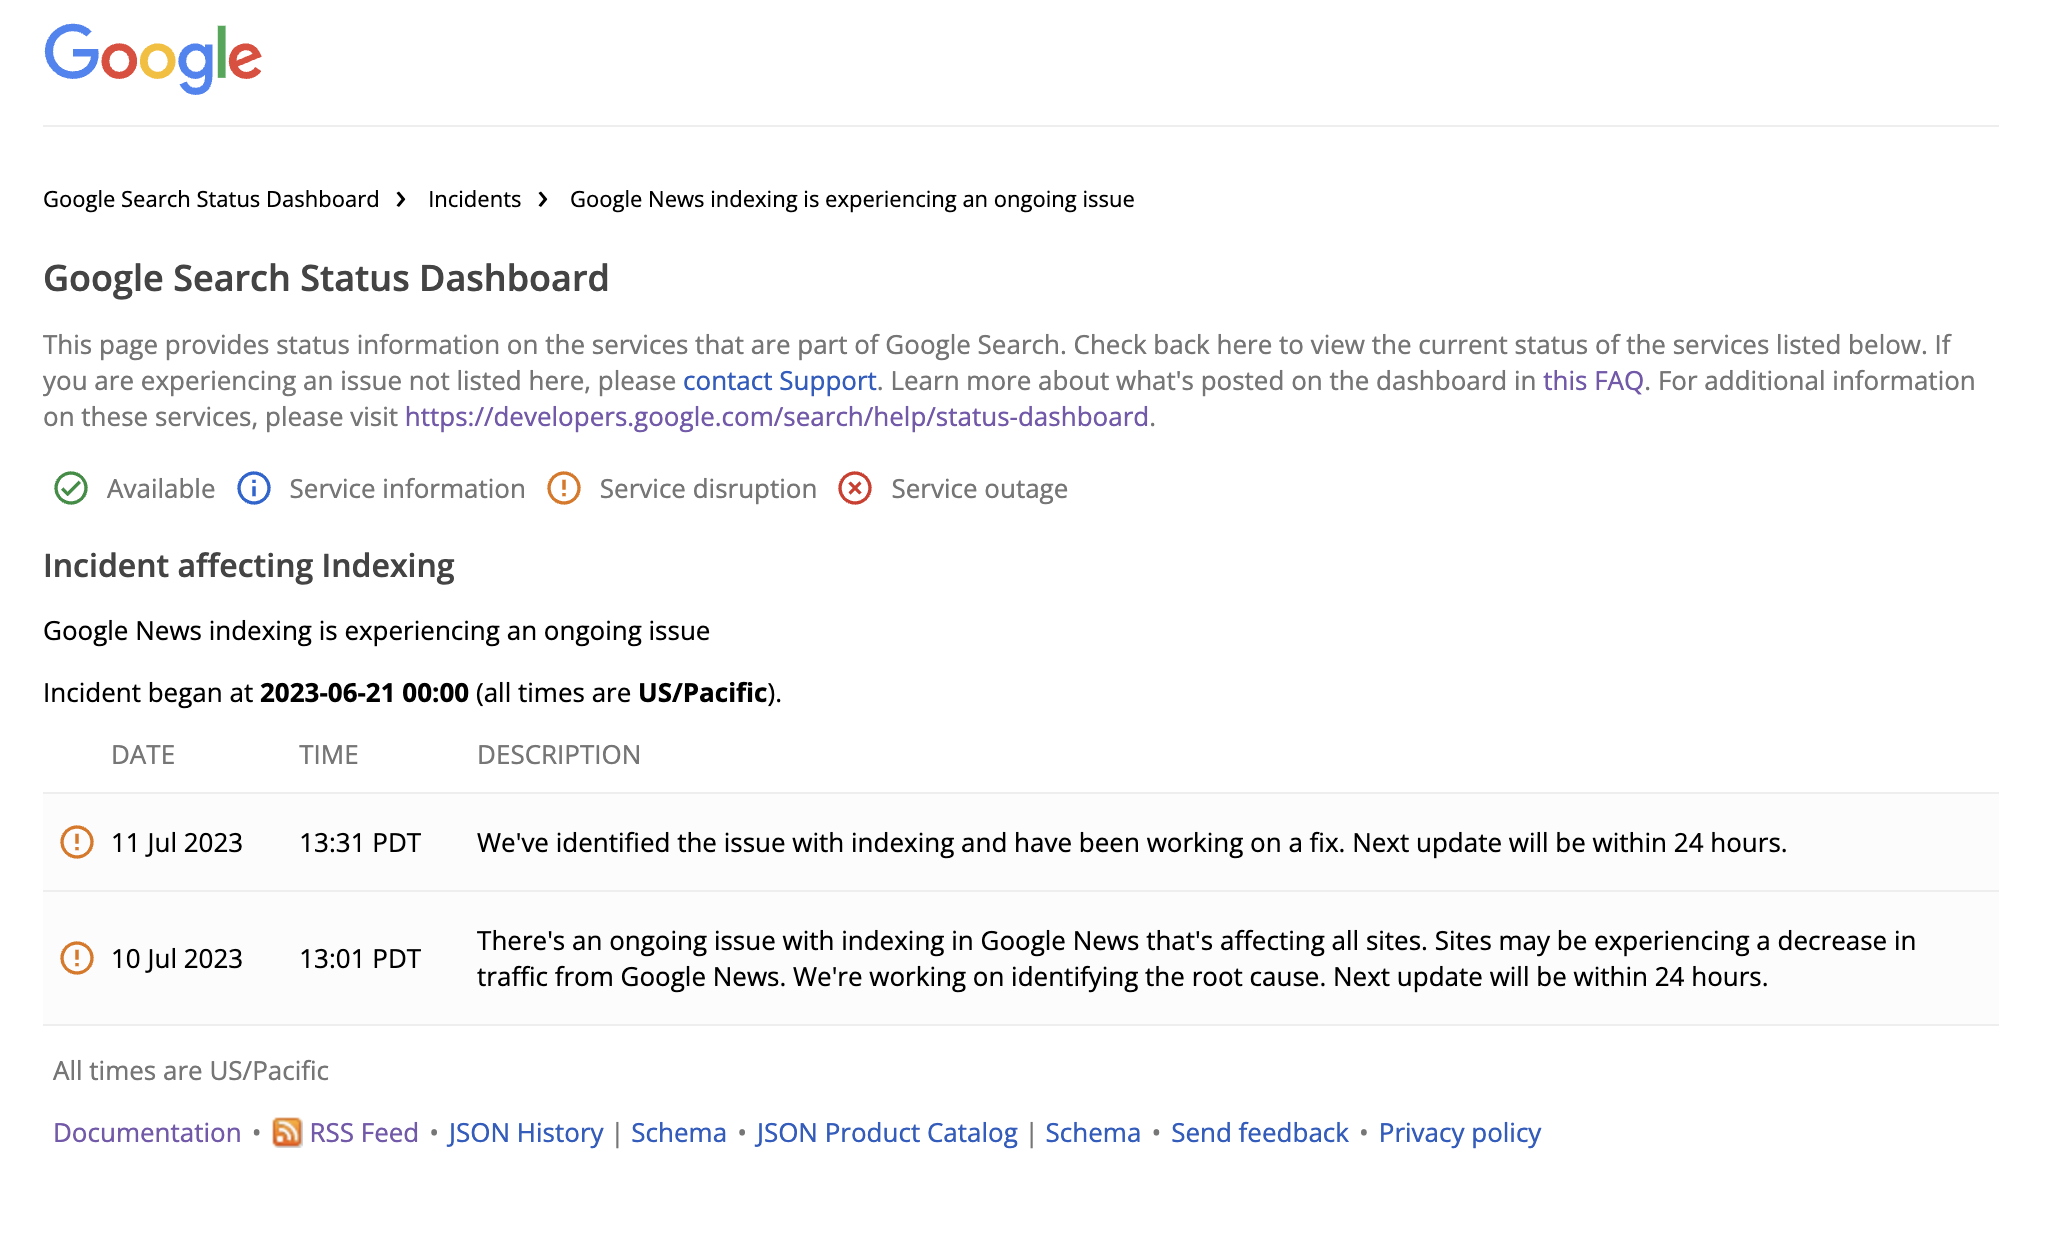Click the disruption icon next to 11 Jul 2023
2056x1237 pixels.
click(76, 842)
